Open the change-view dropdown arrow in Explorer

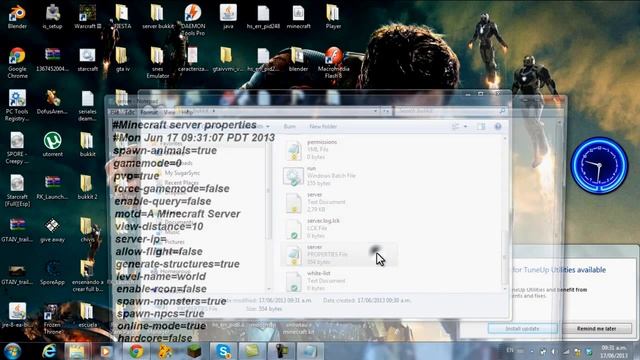466,127
